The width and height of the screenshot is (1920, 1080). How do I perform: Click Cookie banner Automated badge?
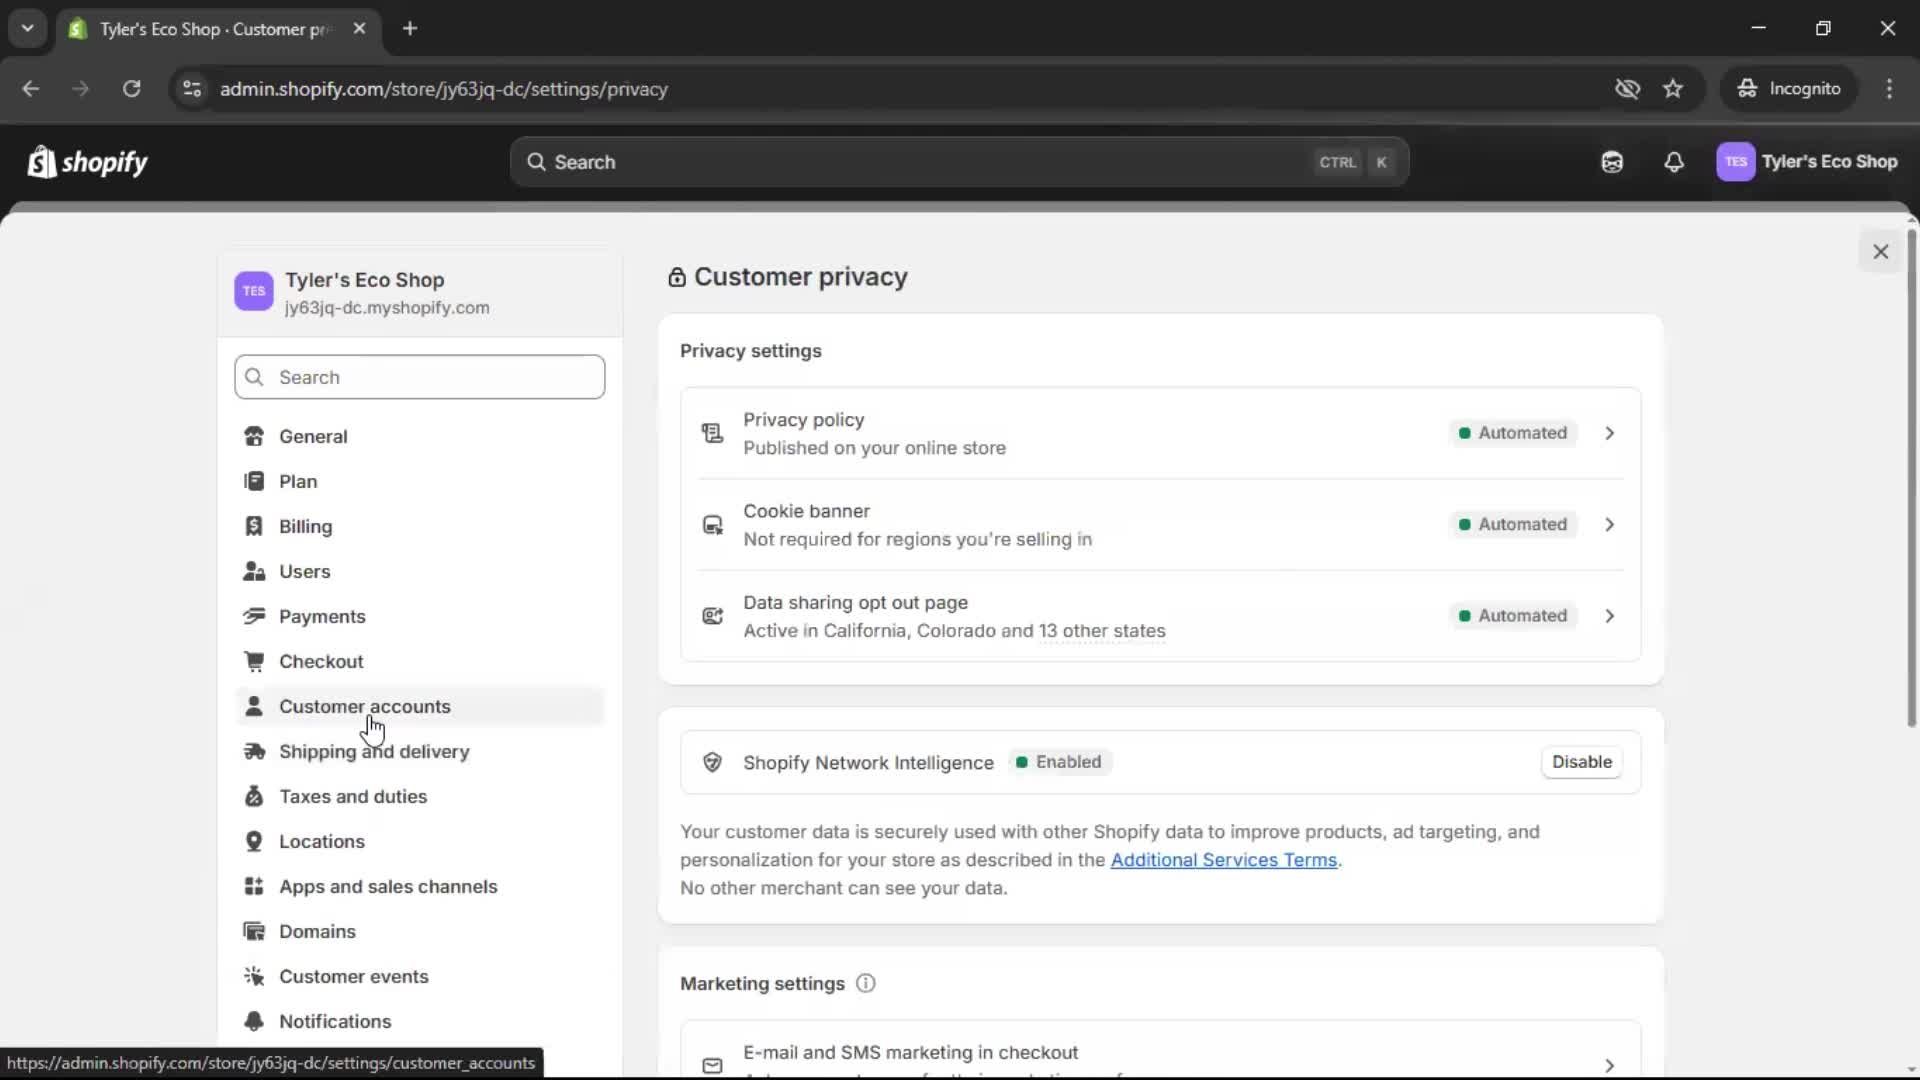click(x=1513, y=524)
